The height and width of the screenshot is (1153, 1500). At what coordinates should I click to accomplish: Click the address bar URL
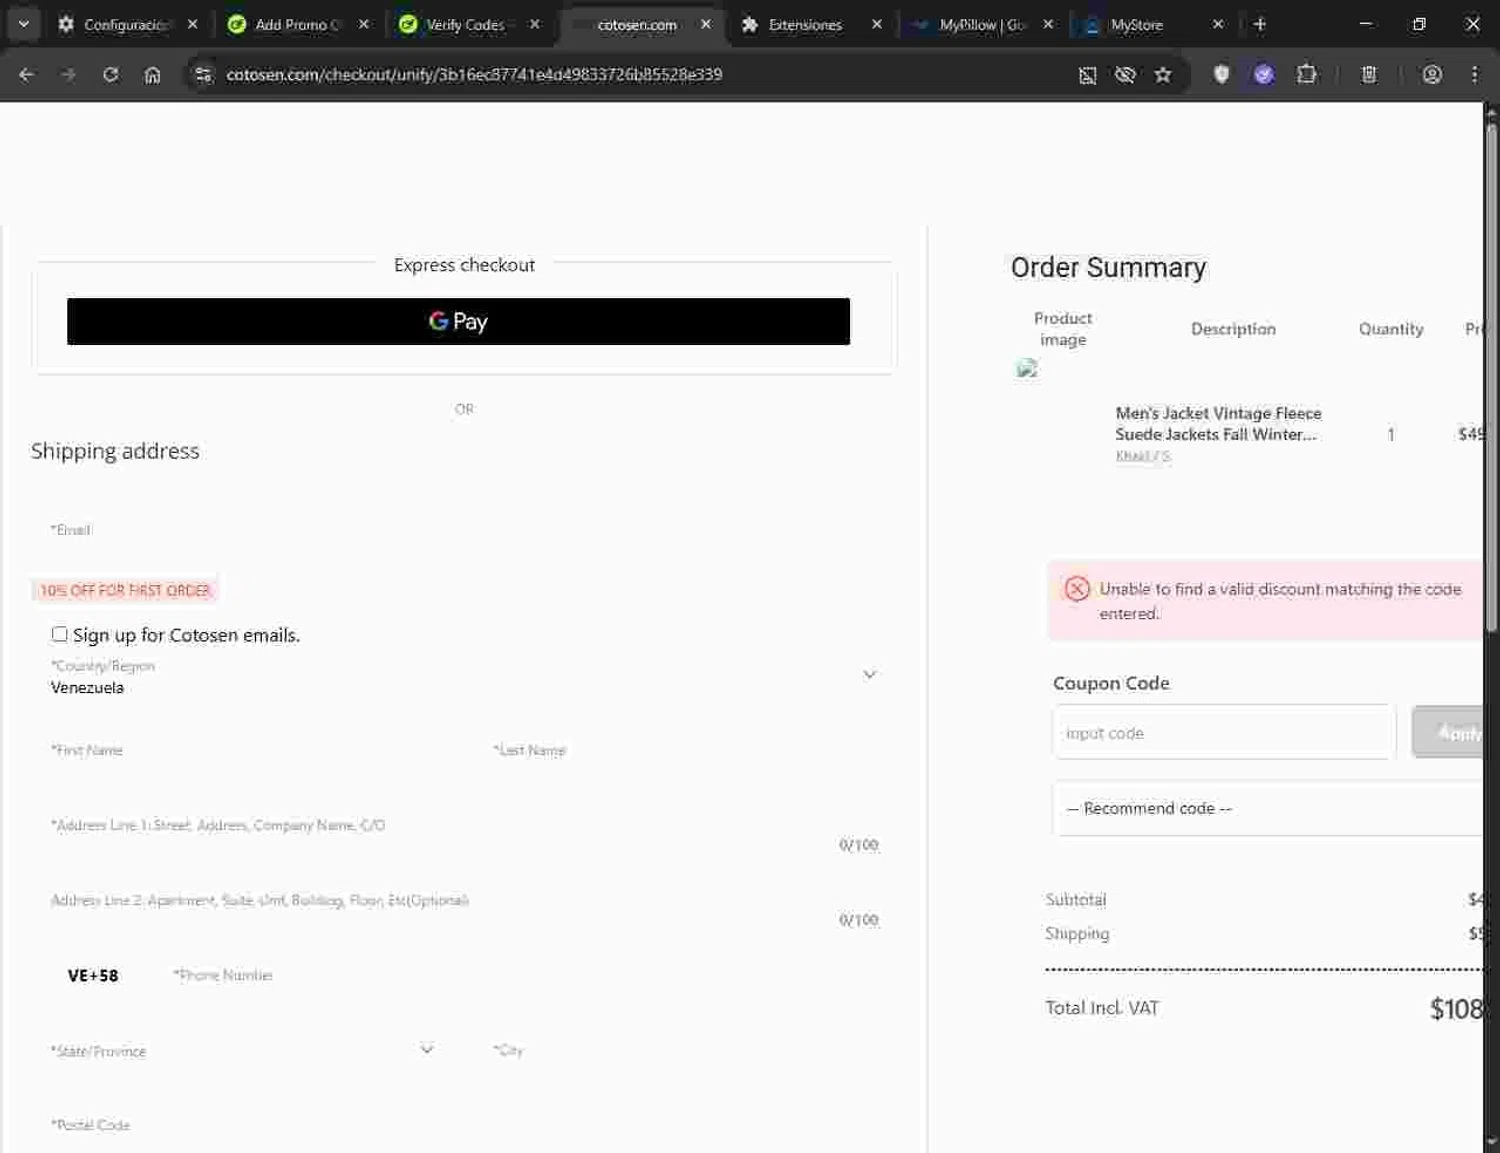(x=474, y=74)
